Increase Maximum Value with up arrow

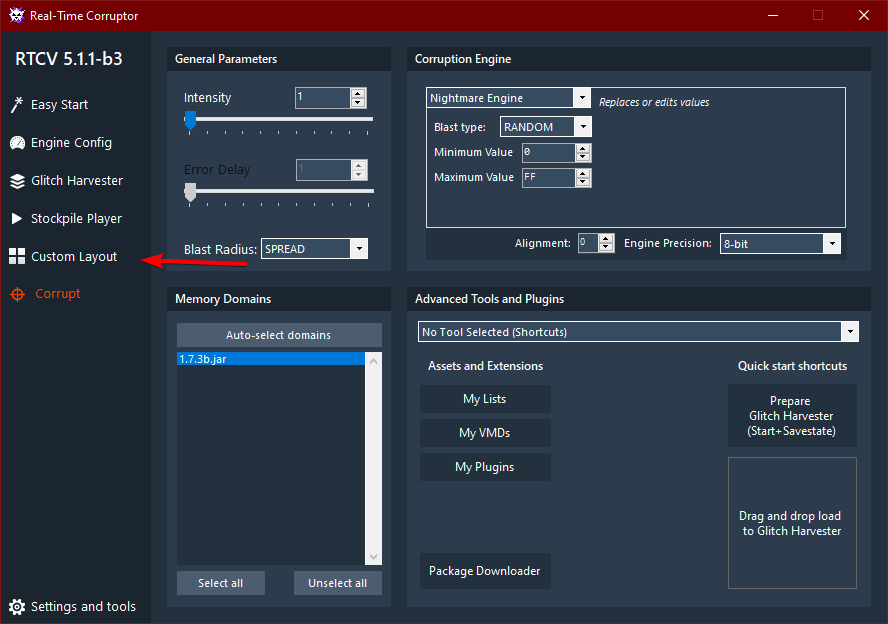pyautogui.click(x=583, y=173)
